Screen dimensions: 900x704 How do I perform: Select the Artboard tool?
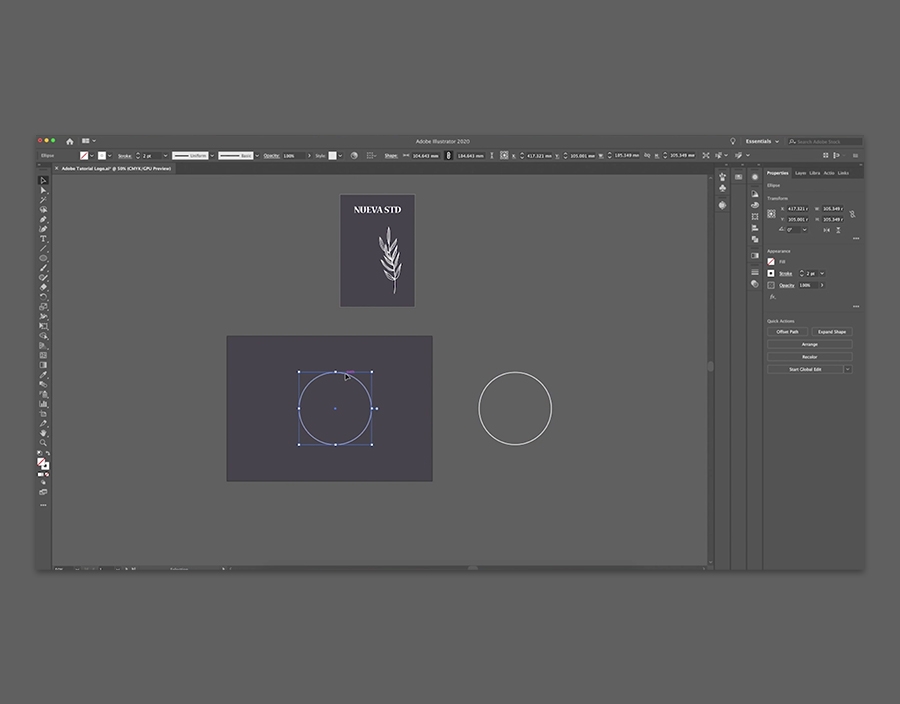click(x=43, y=414)
